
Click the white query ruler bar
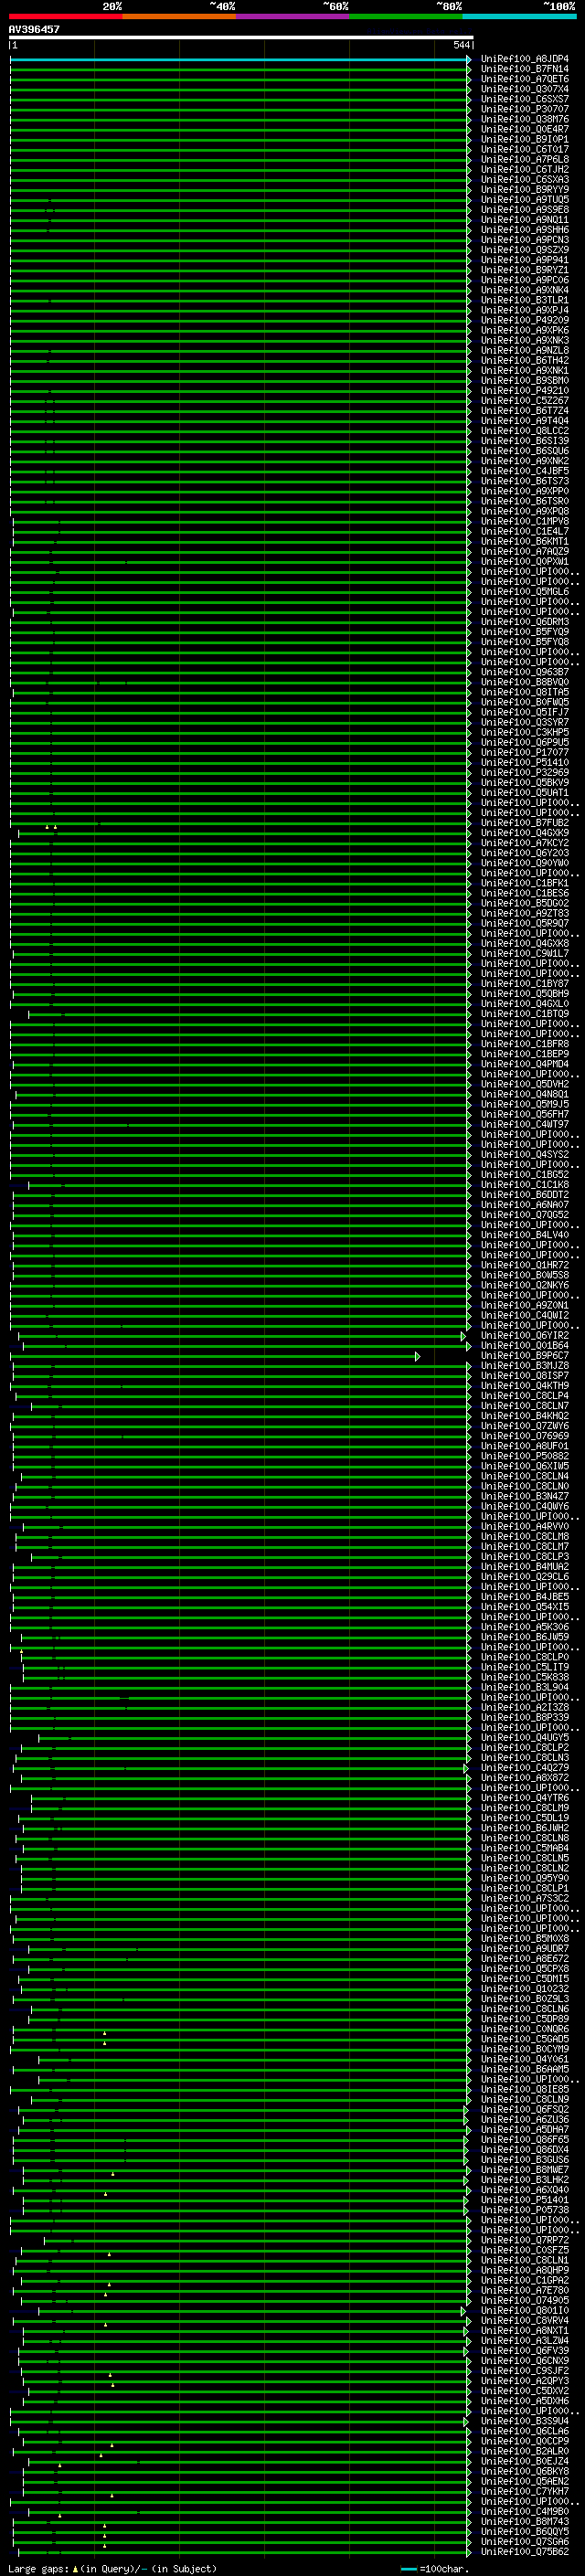[241, 37]
